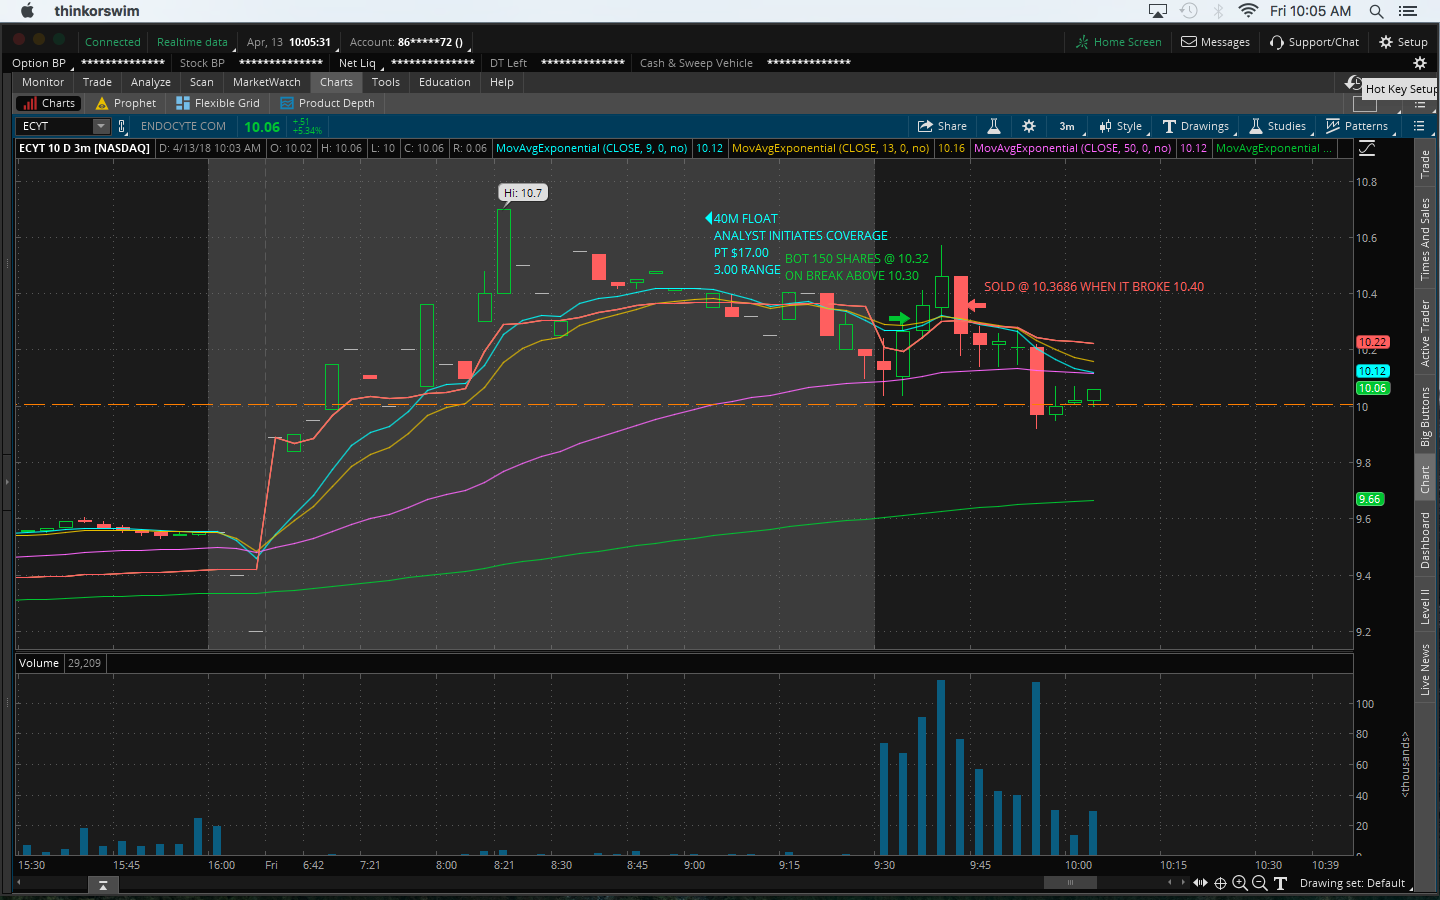
Task: Zoom in with the magnifier plus icon
Action: (1240, 883)
